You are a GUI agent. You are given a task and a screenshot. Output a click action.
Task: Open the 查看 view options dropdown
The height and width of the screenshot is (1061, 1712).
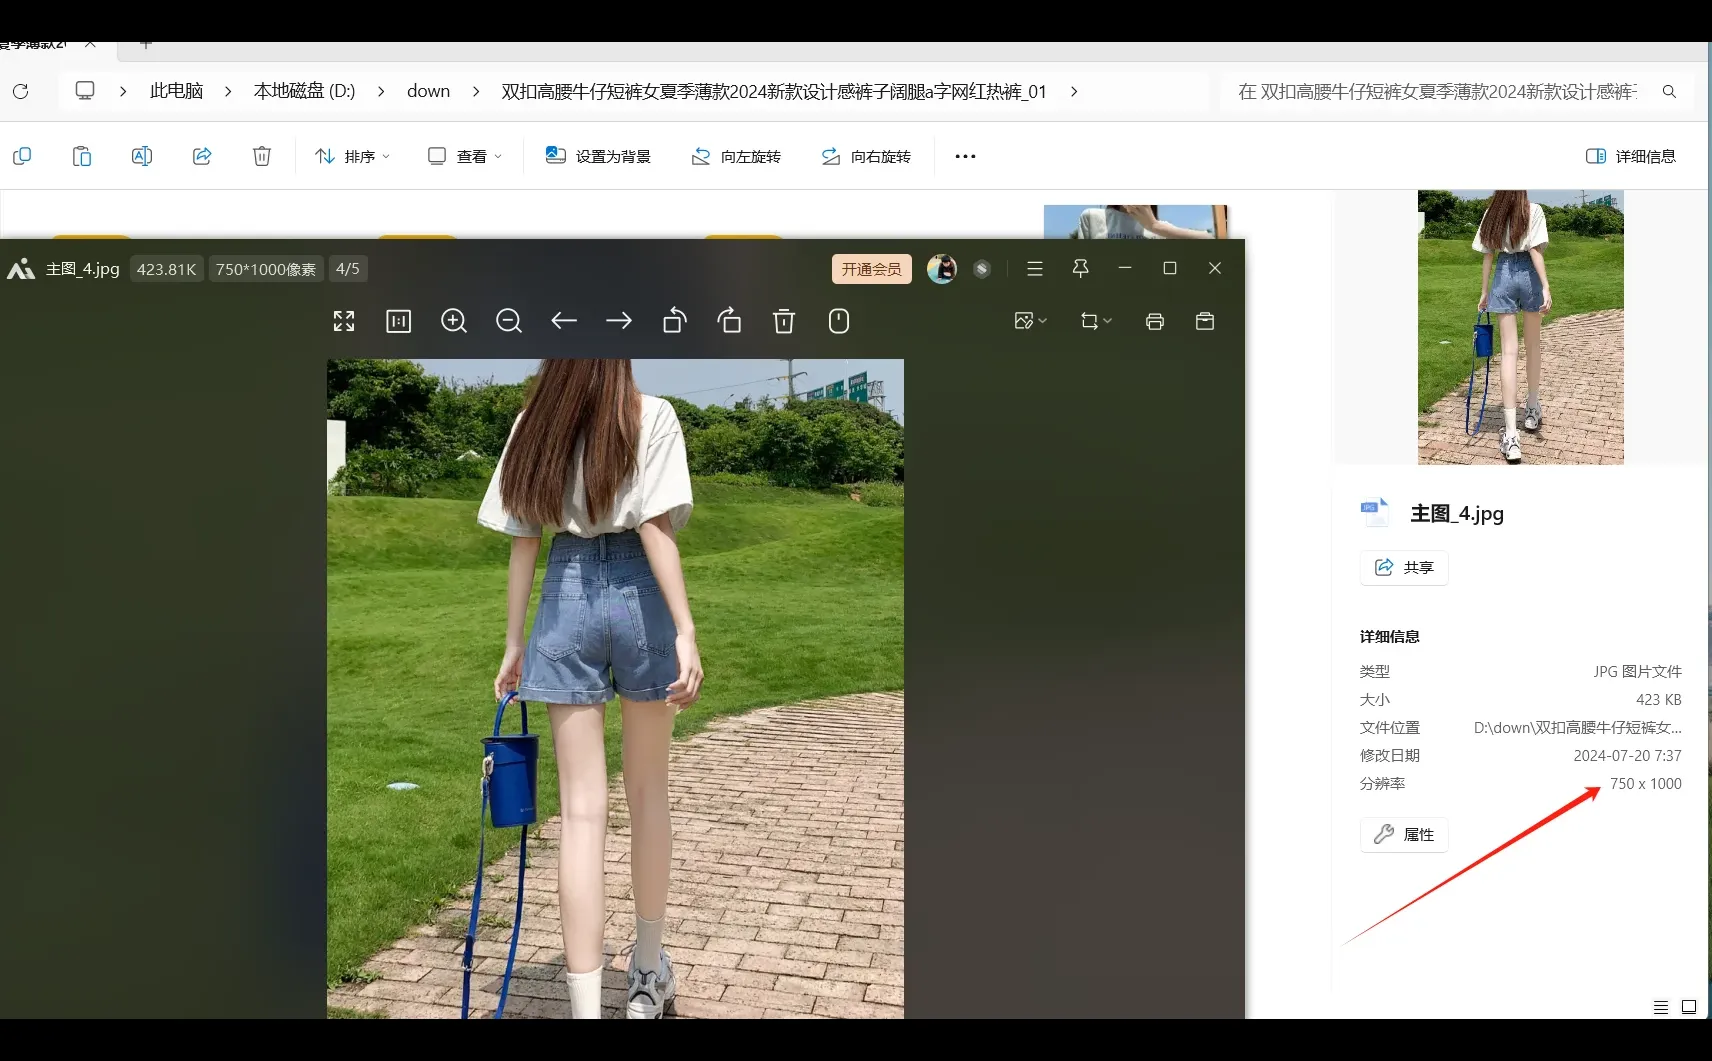(x=463, y=156)
